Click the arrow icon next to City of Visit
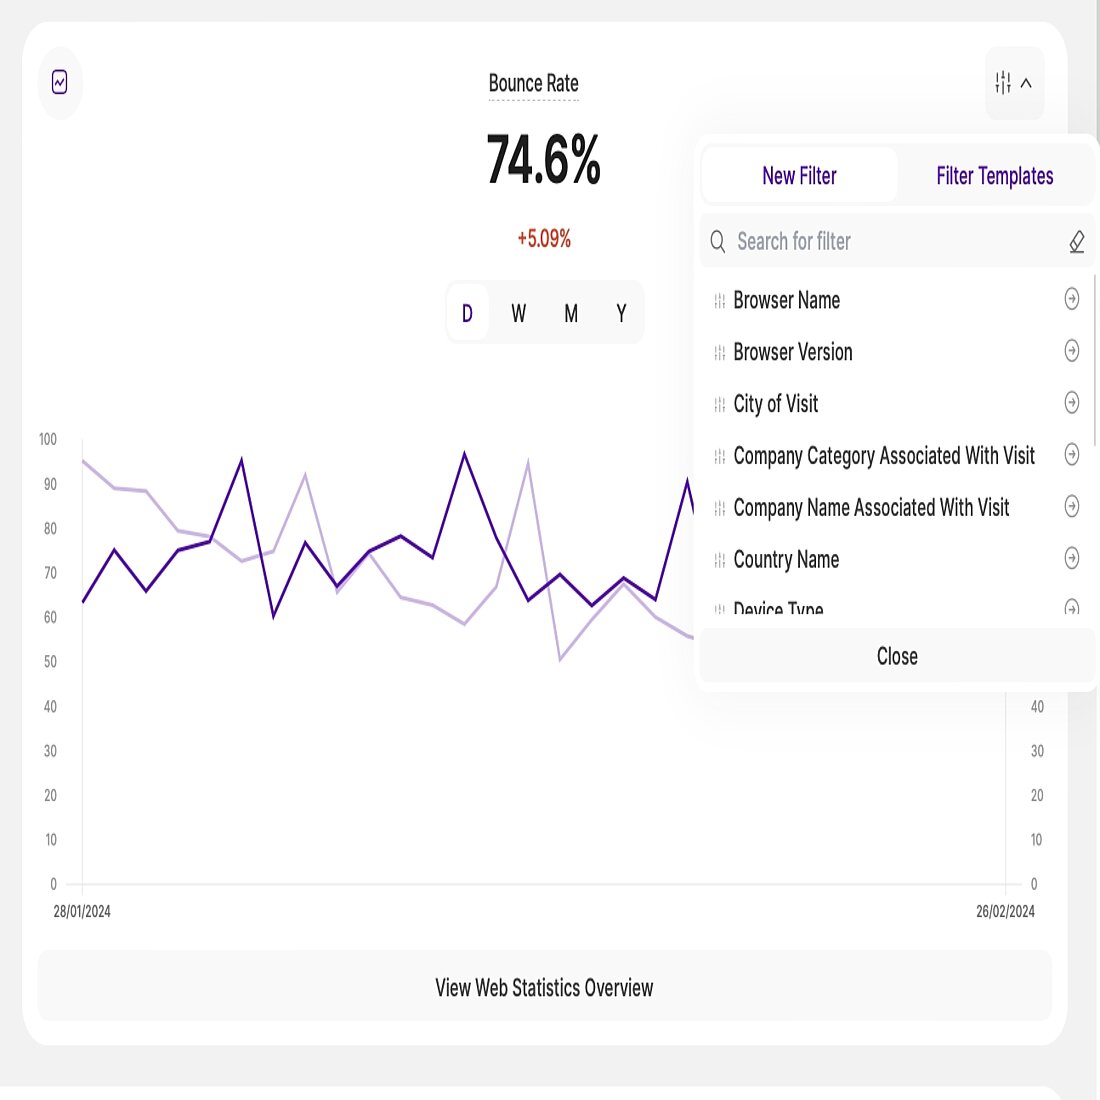The width and height of the screenshot is (1100, 1100). click(1071, 403)
